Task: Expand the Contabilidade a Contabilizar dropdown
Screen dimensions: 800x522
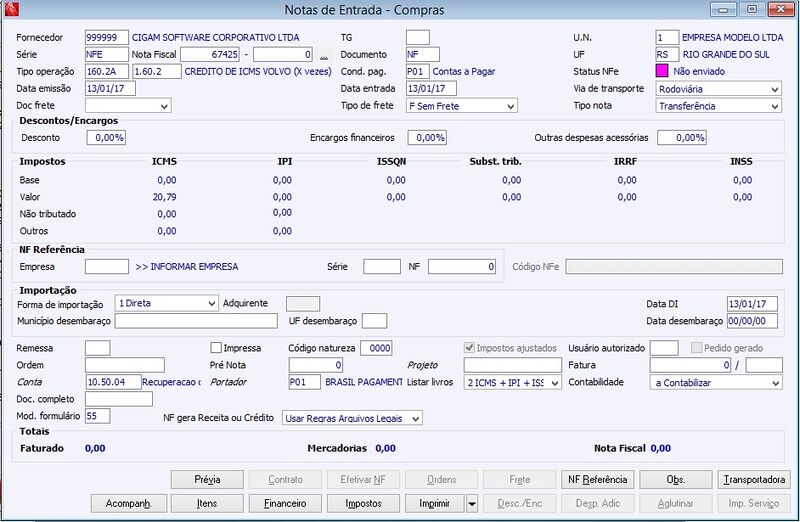Action: (x=716, y=382)
